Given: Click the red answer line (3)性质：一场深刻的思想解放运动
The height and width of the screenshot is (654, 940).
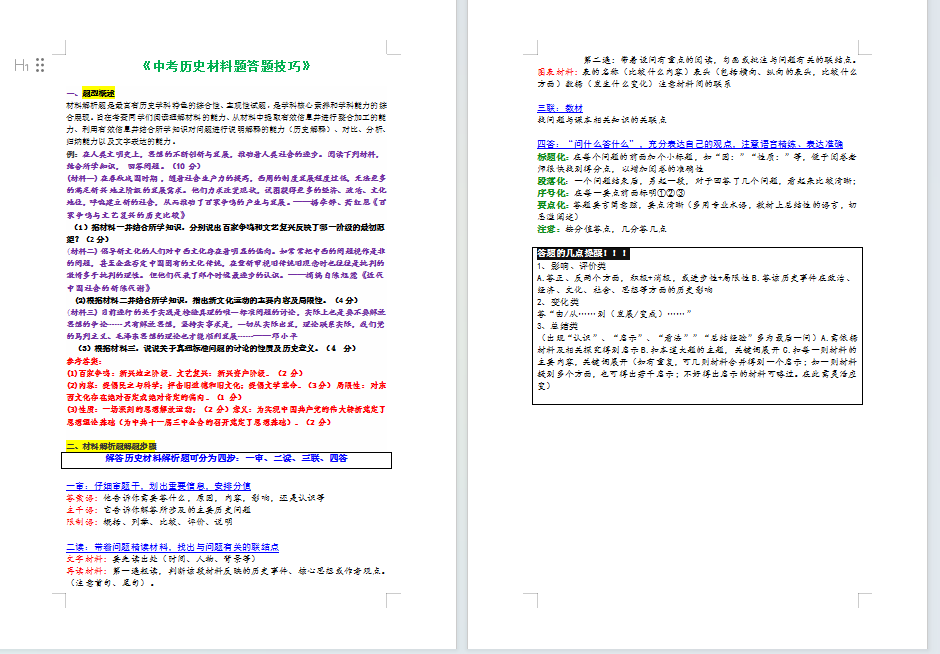Looking at the screenshot, I should (x=226, y=416).
